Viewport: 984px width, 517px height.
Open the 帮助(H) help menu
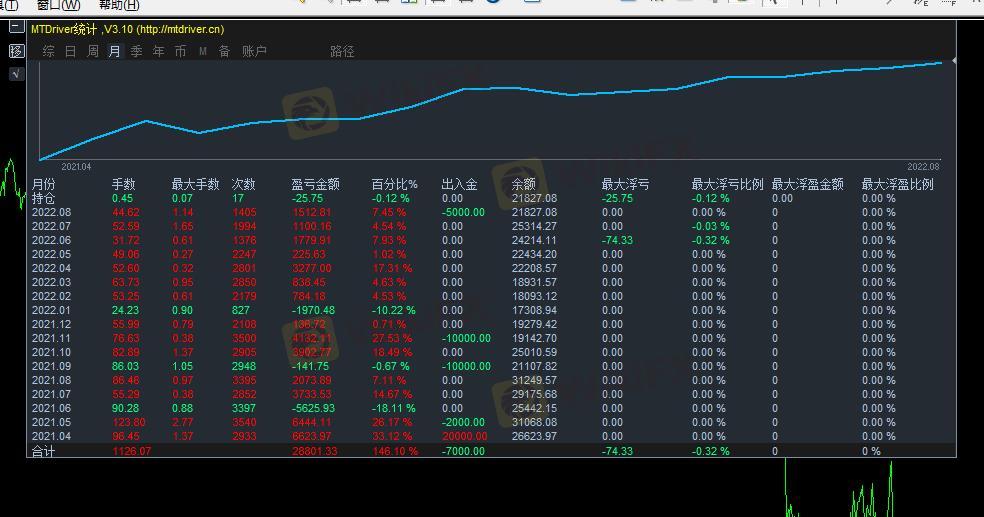pos(119,5)
